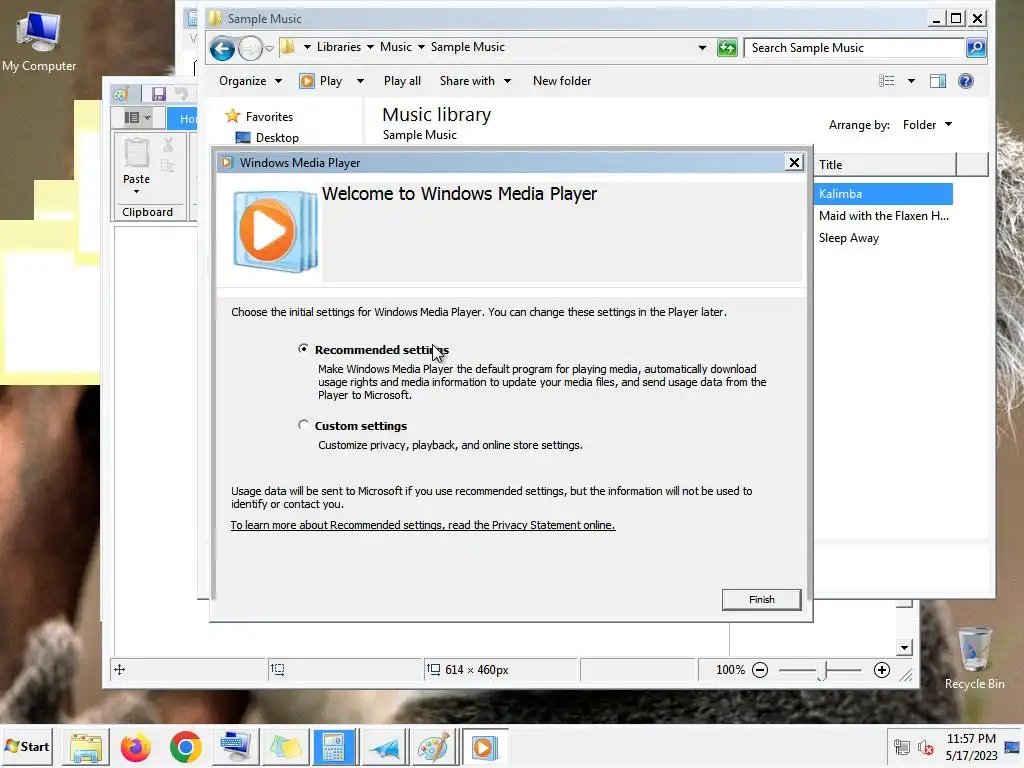Open the address bar history dropdown
The image size is (1024, 768).
[702, 48]
